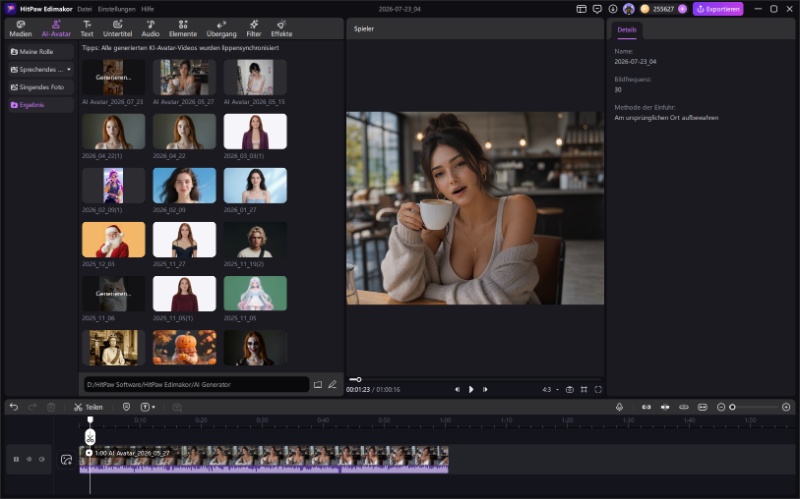Screen dimensions: 800x499
Task: Select the AI Avatar_2026_05_27 clip in timeline
Action: pos(264,459)
